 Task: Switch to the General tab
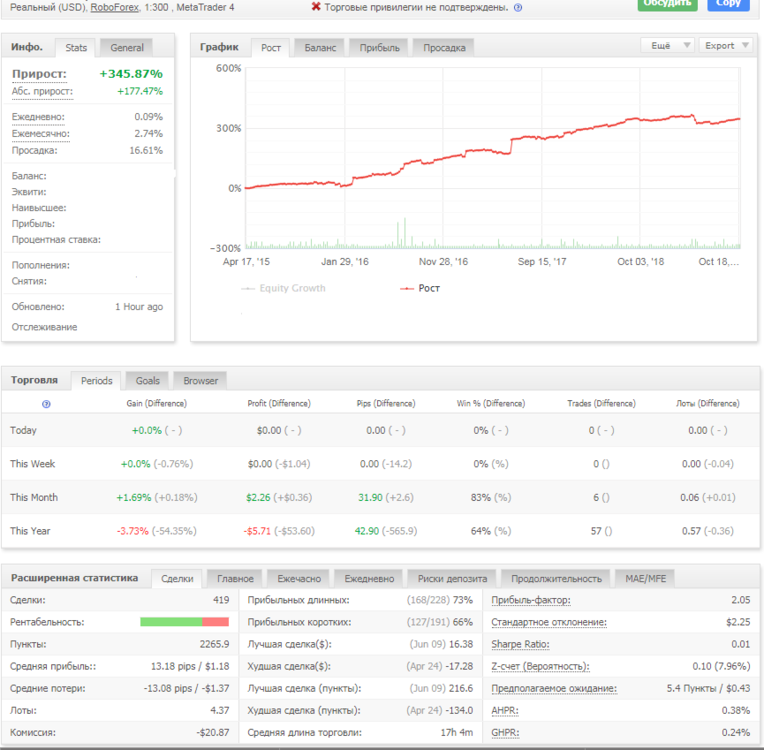pos(127,48)
